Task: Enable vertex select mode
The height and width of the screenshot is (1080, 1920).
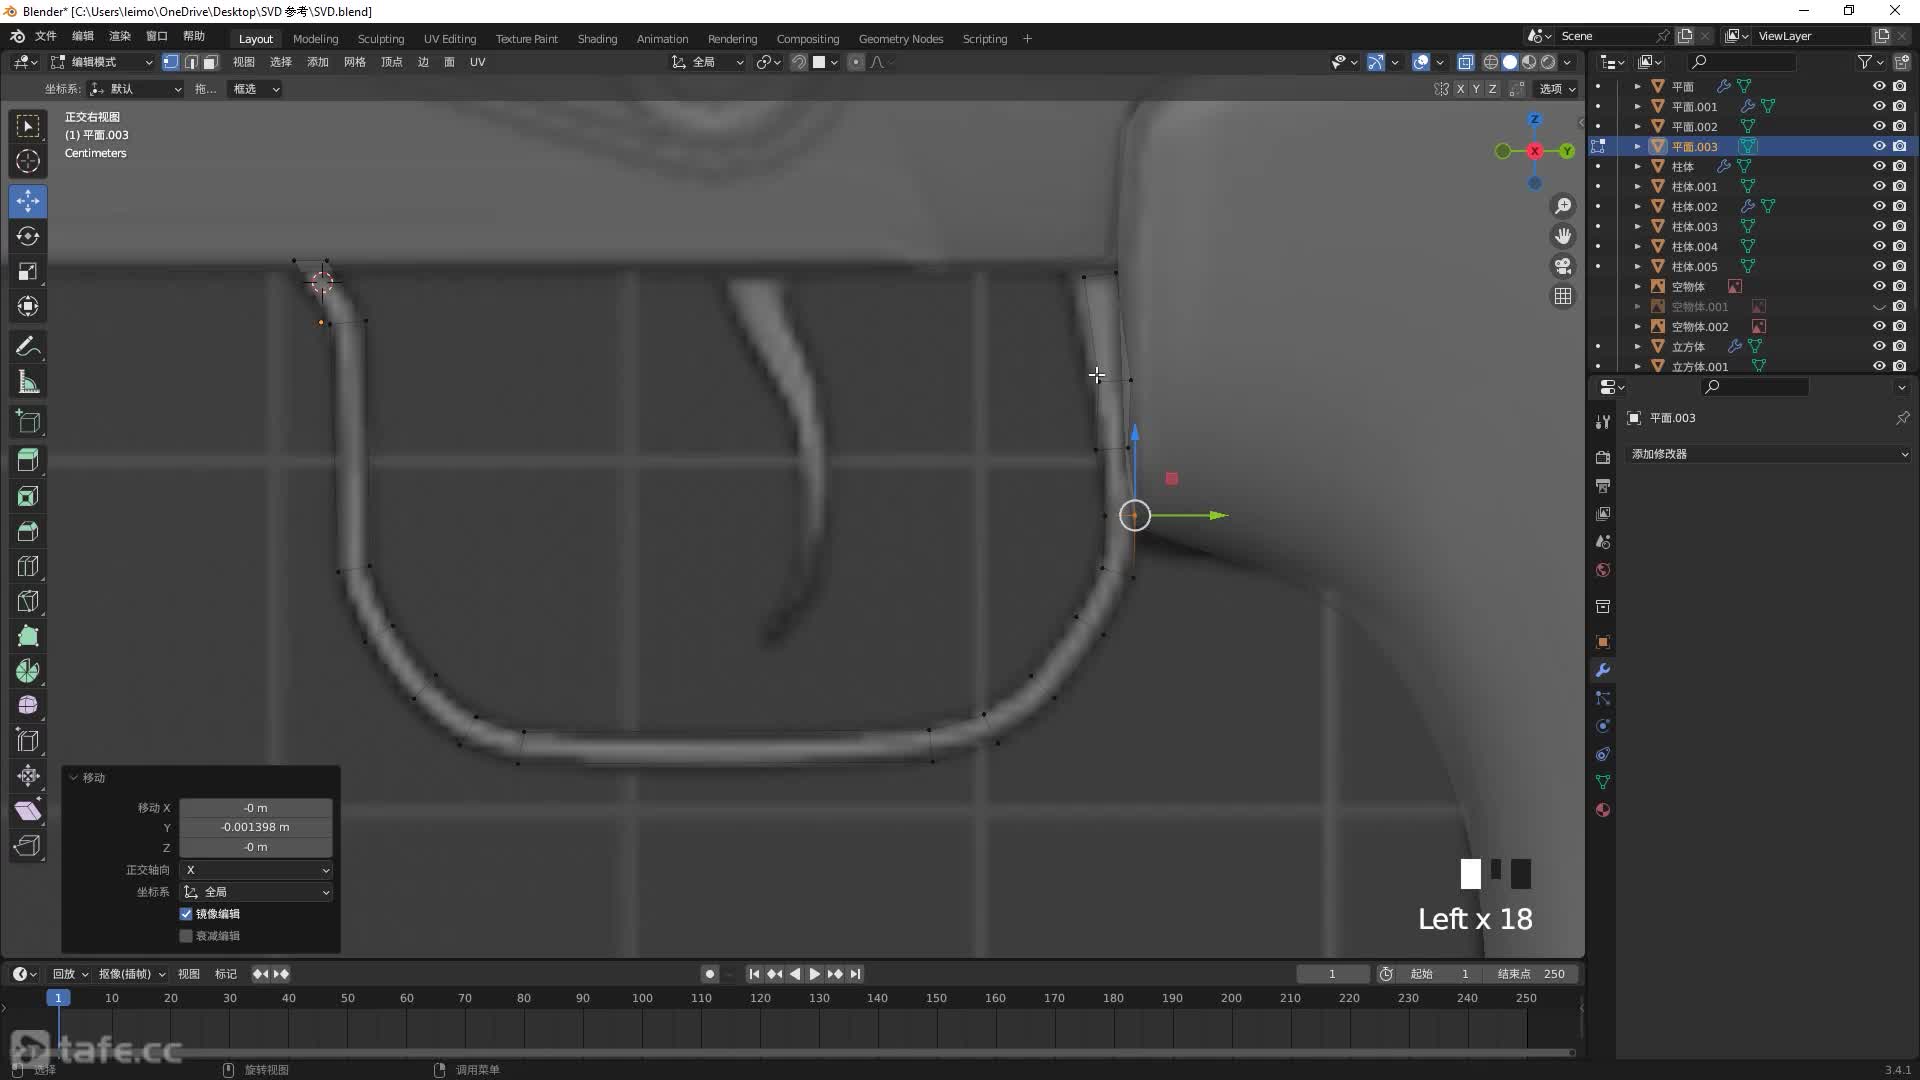Action: [x=171, y=62]
